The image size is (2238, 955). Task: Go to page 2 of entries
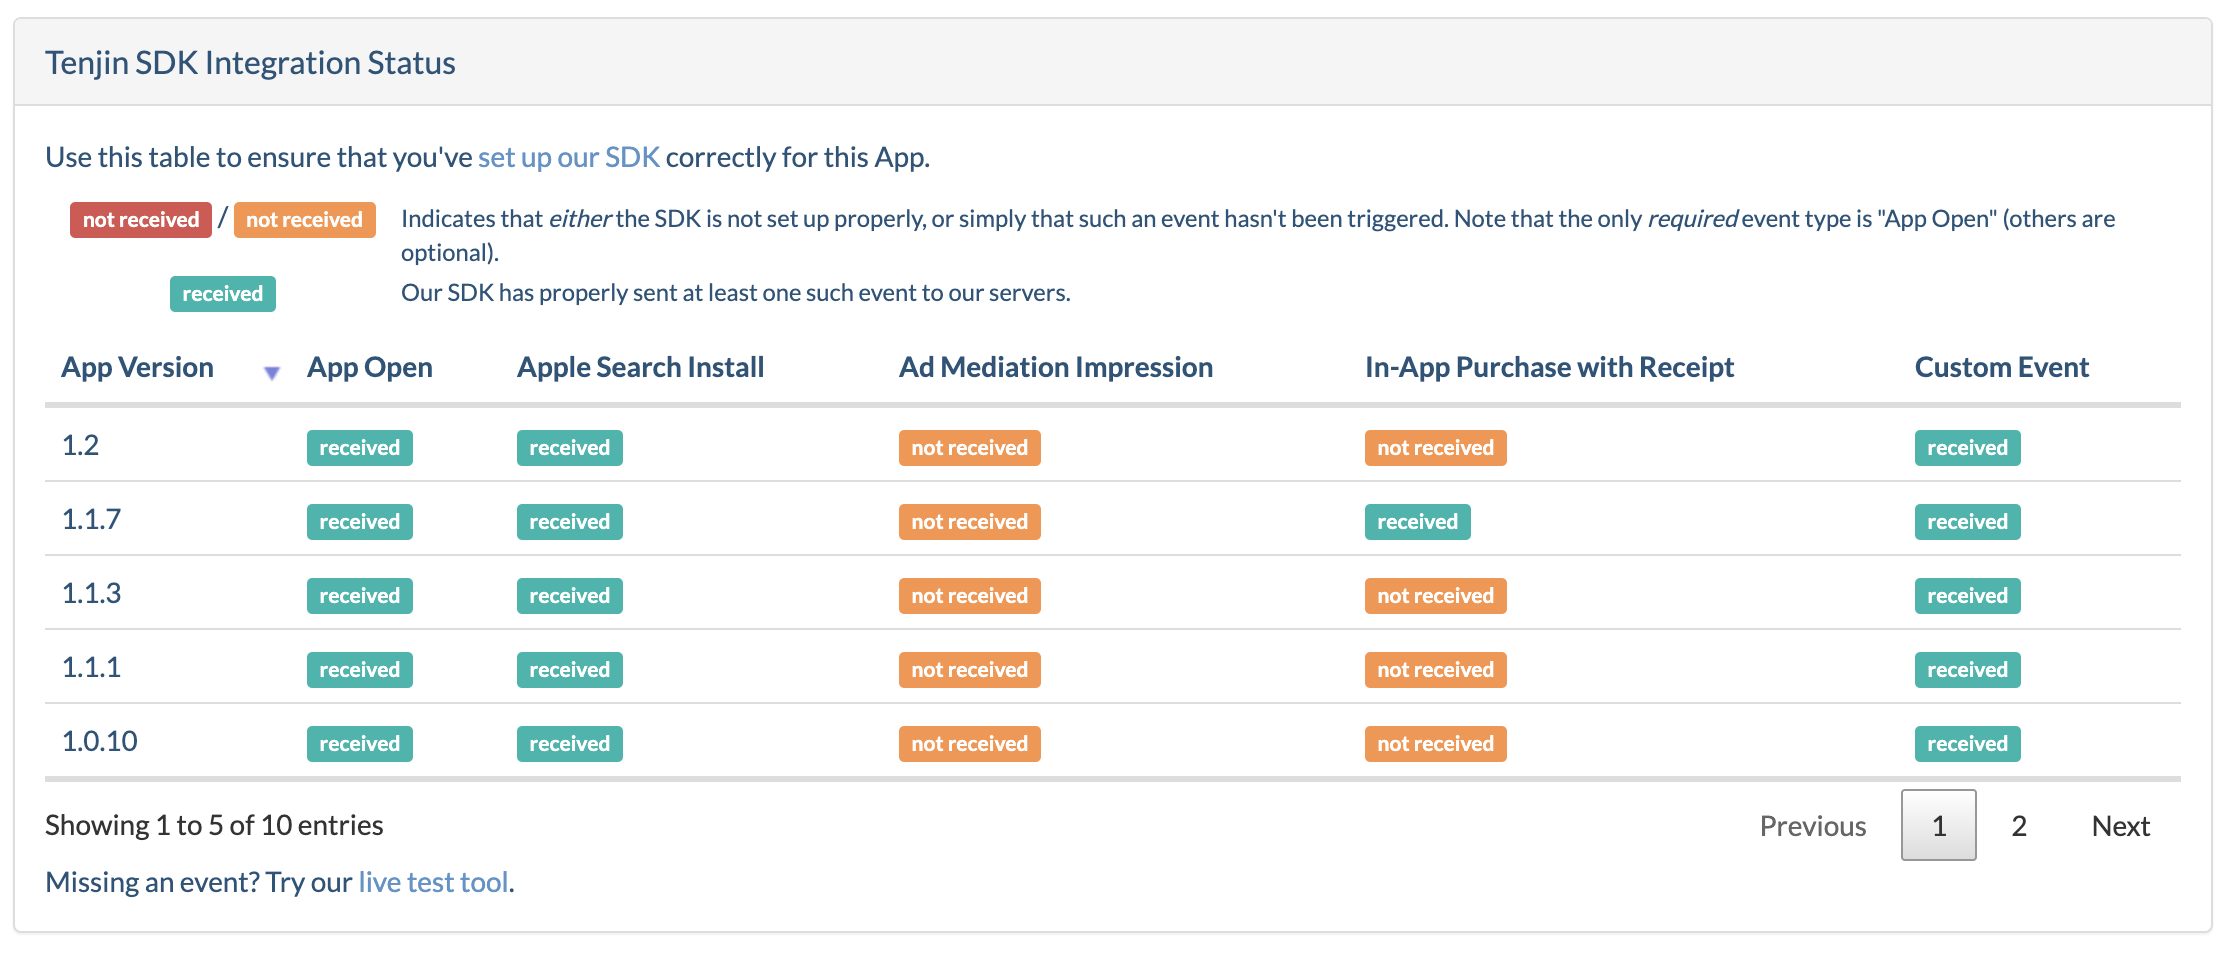click(x=2019, y=826)
